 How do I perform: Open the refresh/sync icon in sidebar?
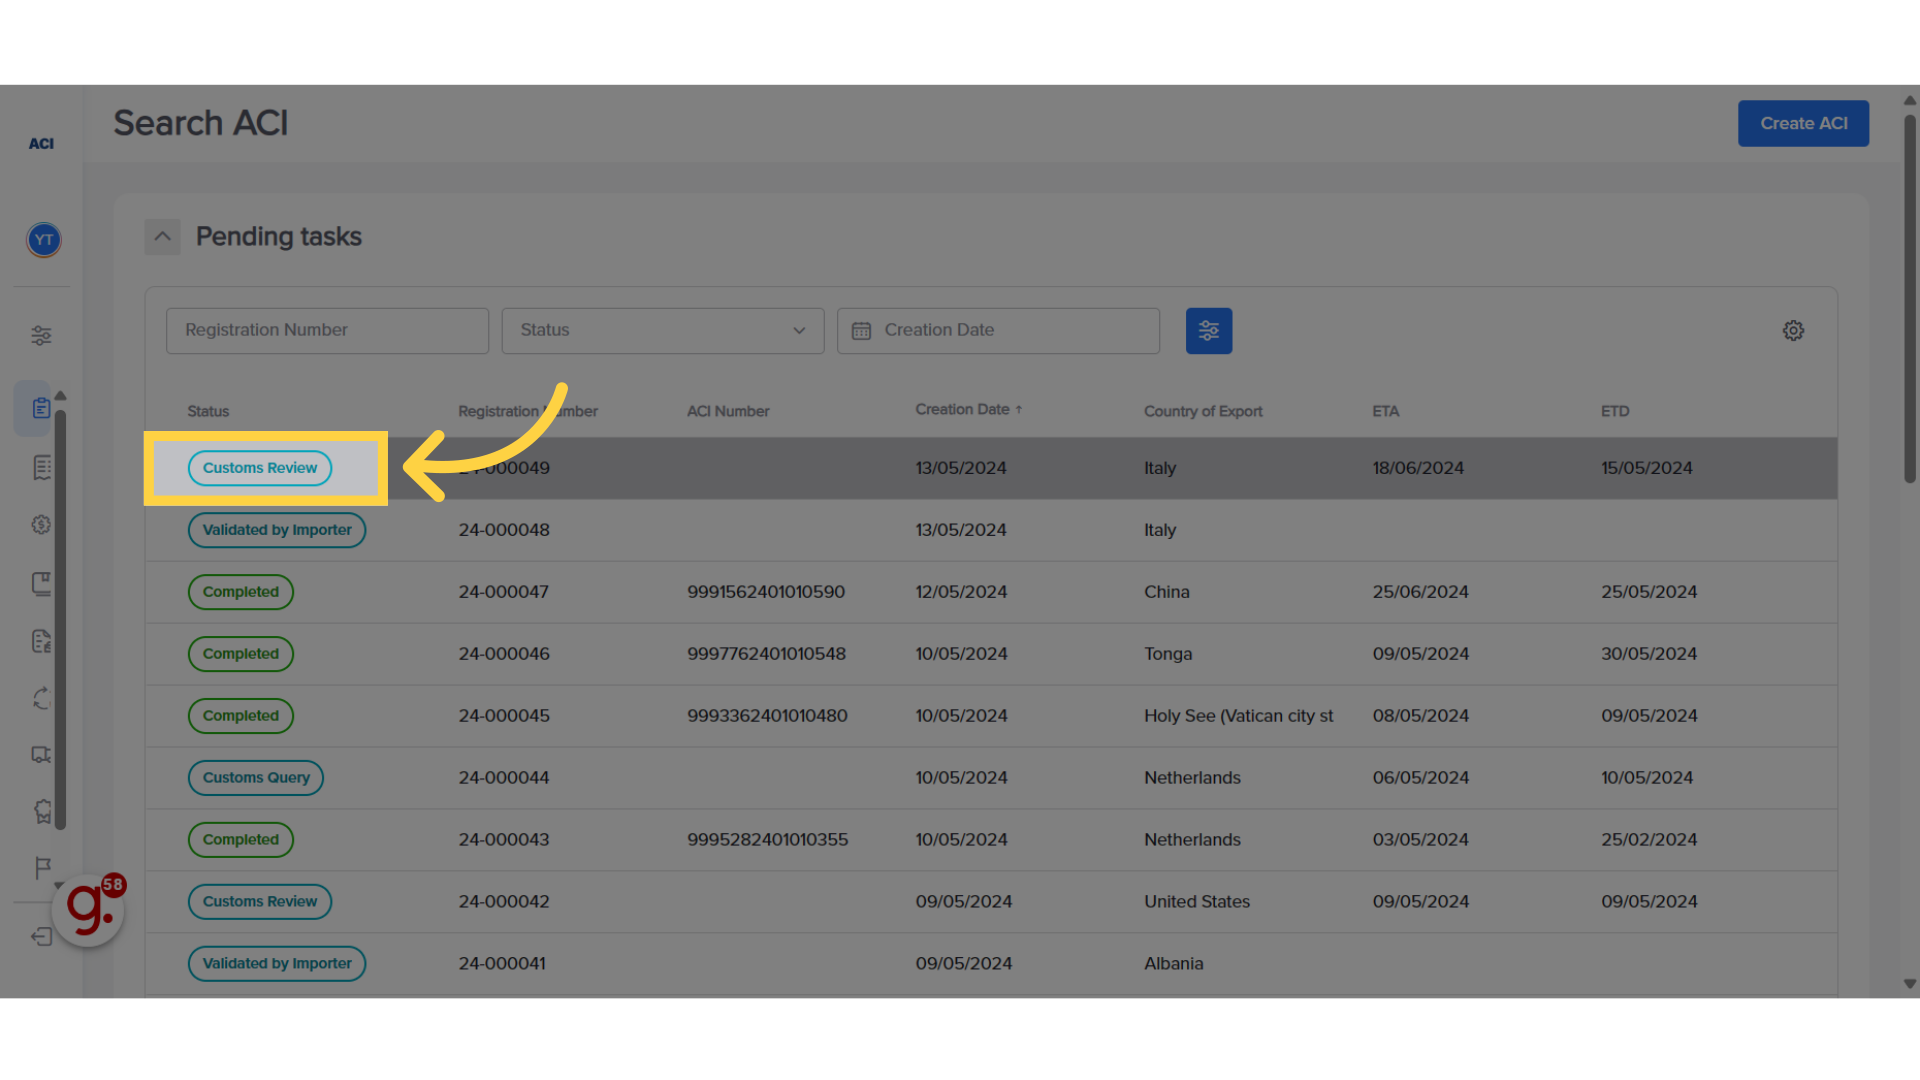[41, 699]
